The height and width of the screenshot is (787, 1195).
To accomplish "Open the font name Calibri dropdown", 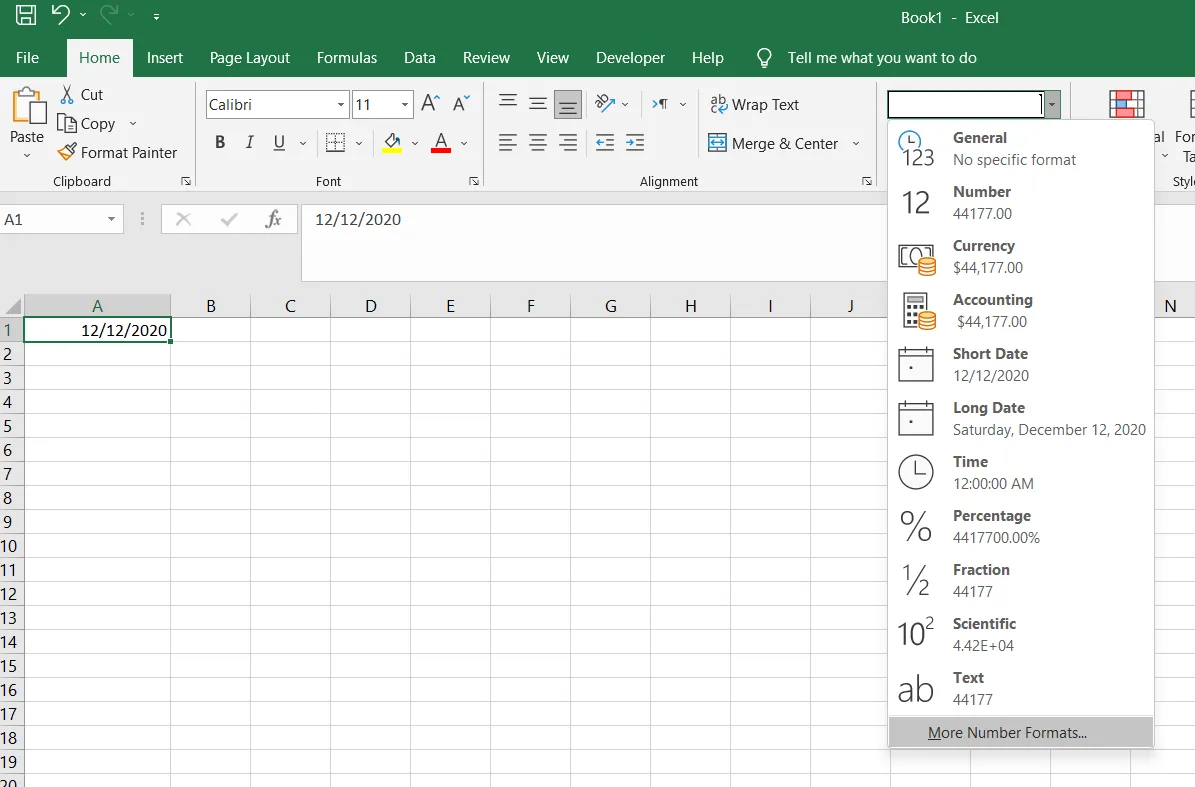I will click(341, 104).
